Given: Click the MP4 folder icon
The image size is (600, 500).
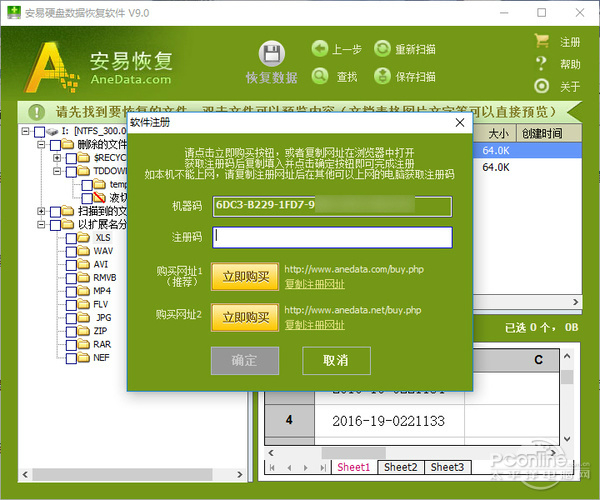Looking at the screenshot, I should tap(83, 291).
